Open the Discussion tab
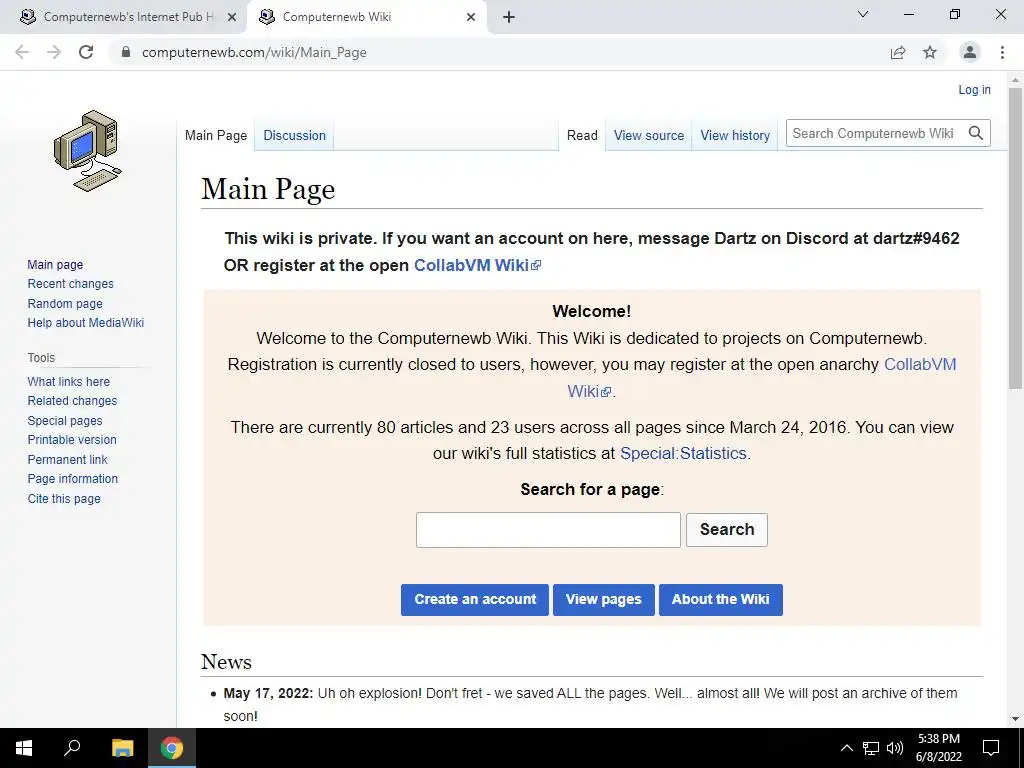 click(295, 136)
